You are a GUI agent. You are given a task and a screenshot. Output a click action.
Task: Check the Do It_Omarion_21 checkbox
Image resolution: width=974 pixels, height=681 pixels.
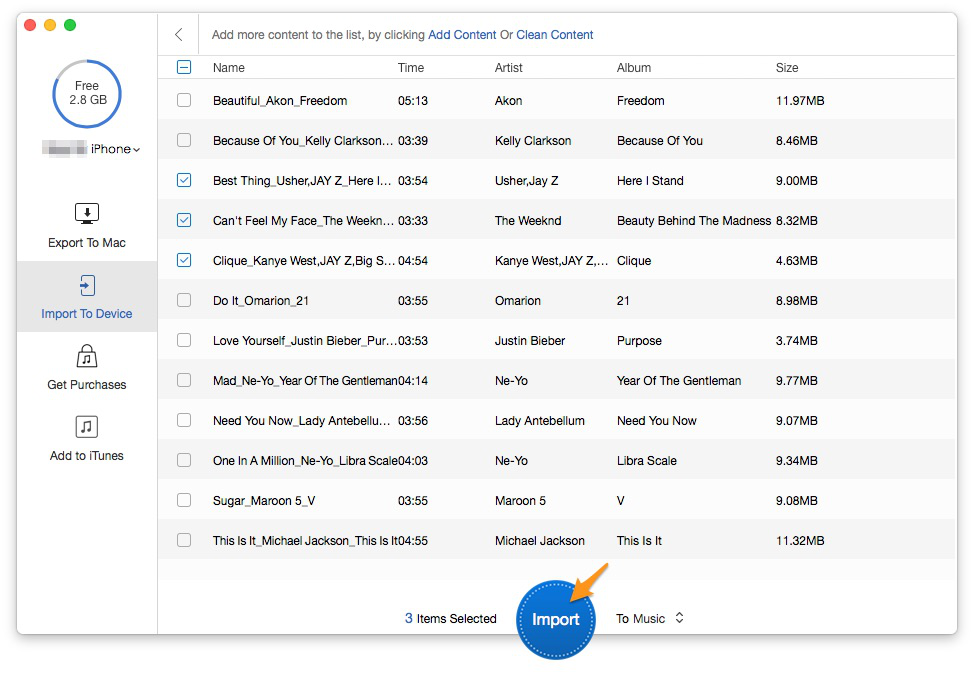point(184,300)
